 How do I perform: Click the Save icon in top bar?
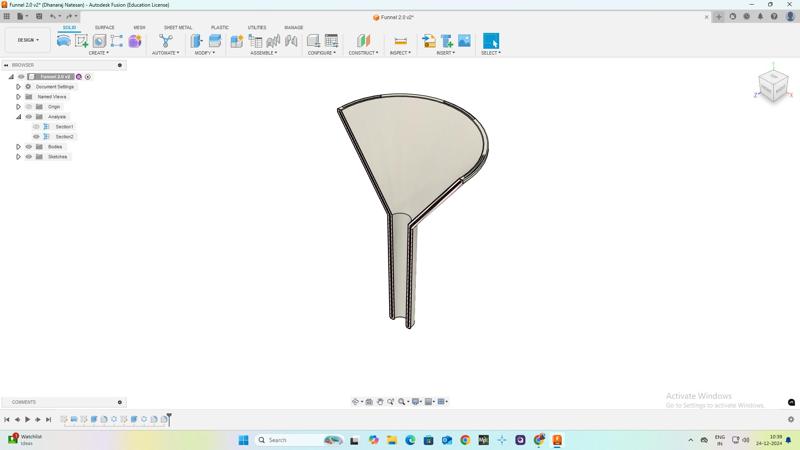[x=39, y=16]
